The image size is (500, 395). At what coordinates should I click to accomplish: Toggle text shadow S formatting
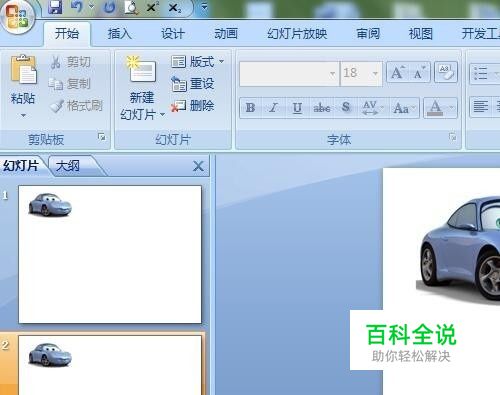click(x=346, y=108)
